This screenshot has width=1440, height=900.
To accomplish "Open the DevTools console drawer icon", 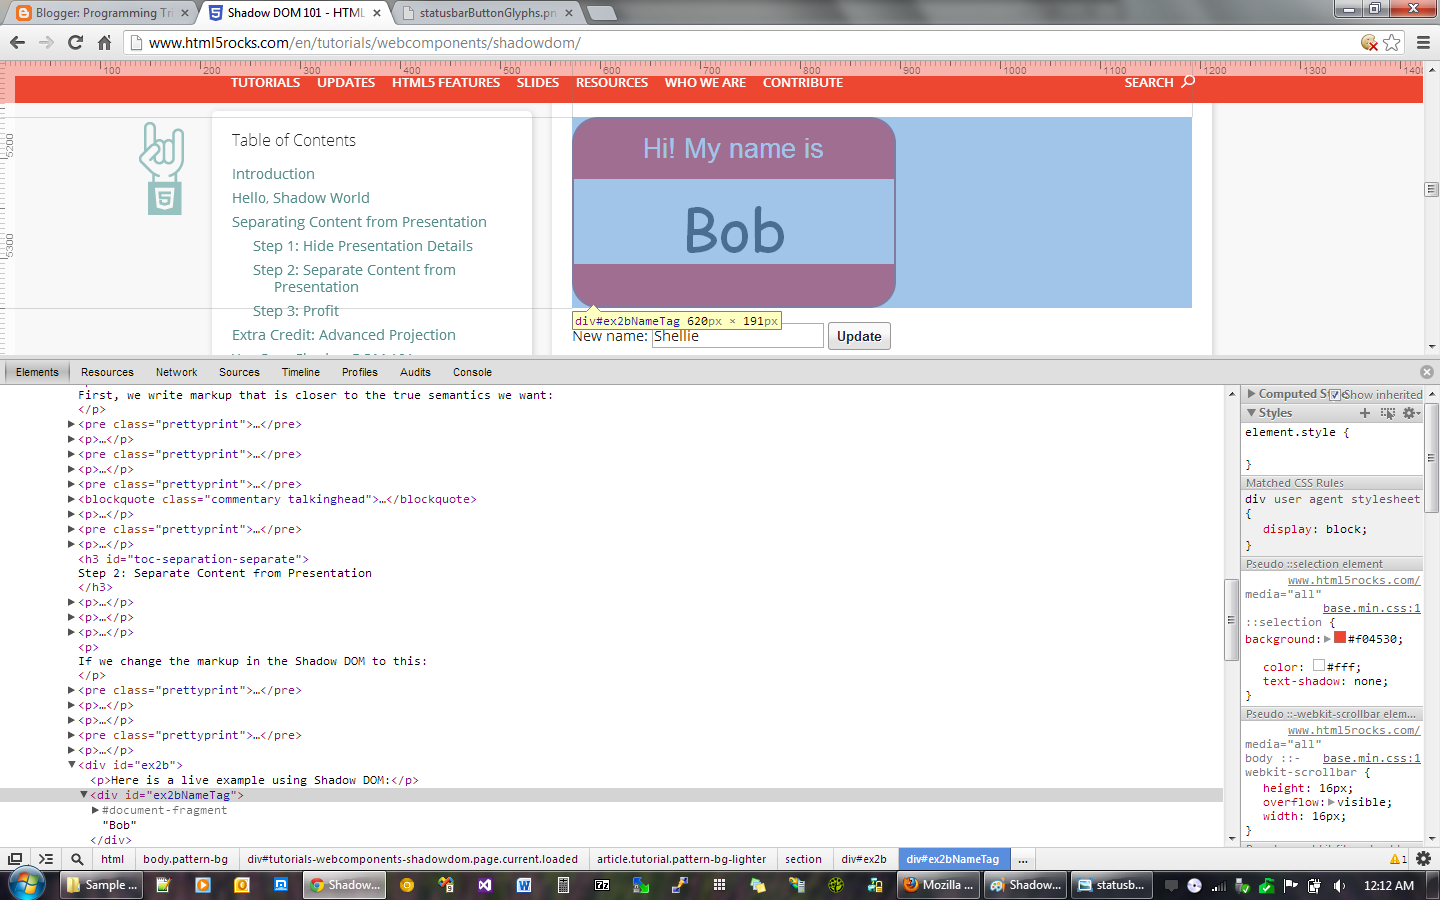I will click(46, 859).
